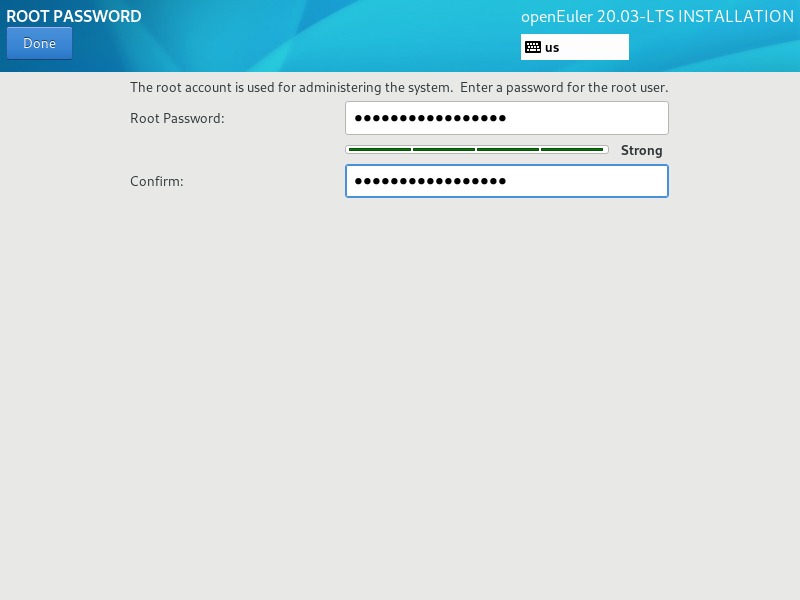Click the root account description text

point(399,88)
